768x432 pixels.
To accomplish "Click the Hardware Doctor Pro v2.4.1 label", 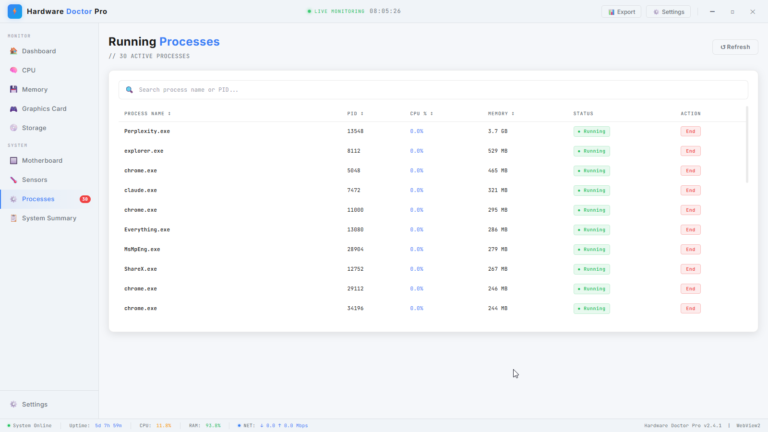I will (x=683, y=426).
